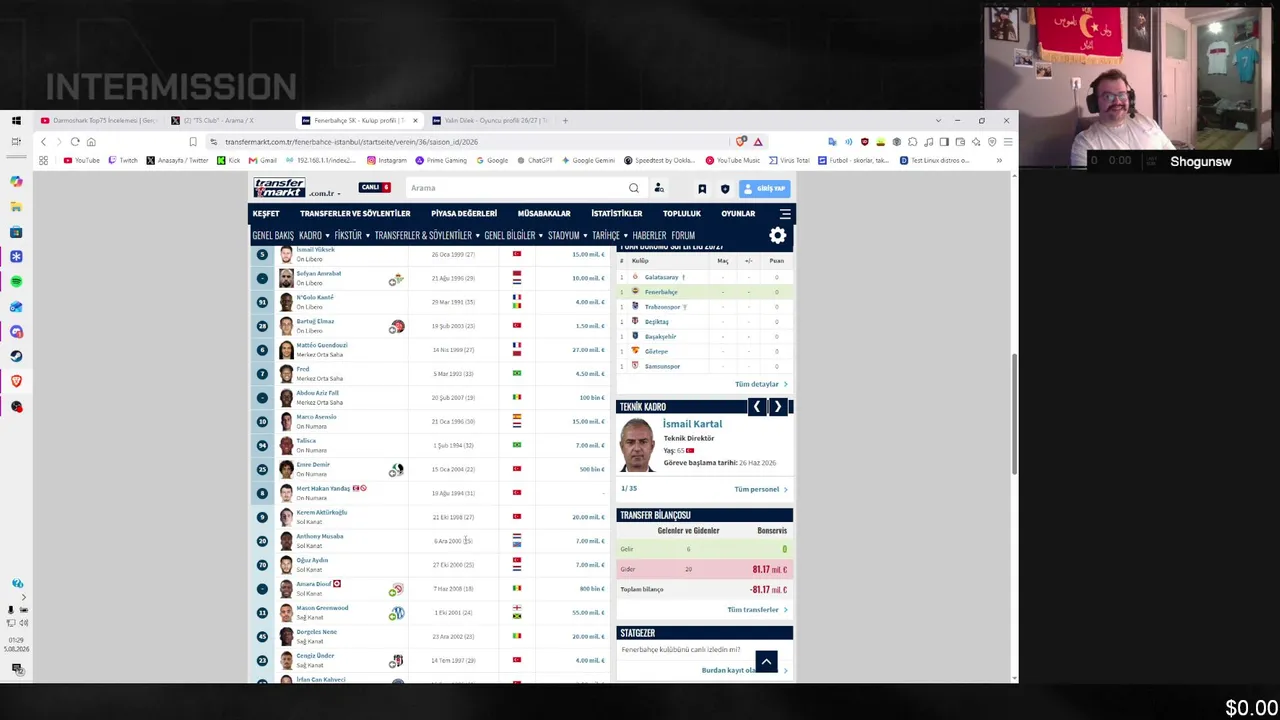Open Spotify from the taskbar
1280x720 pixels.
tap(16, 282)
